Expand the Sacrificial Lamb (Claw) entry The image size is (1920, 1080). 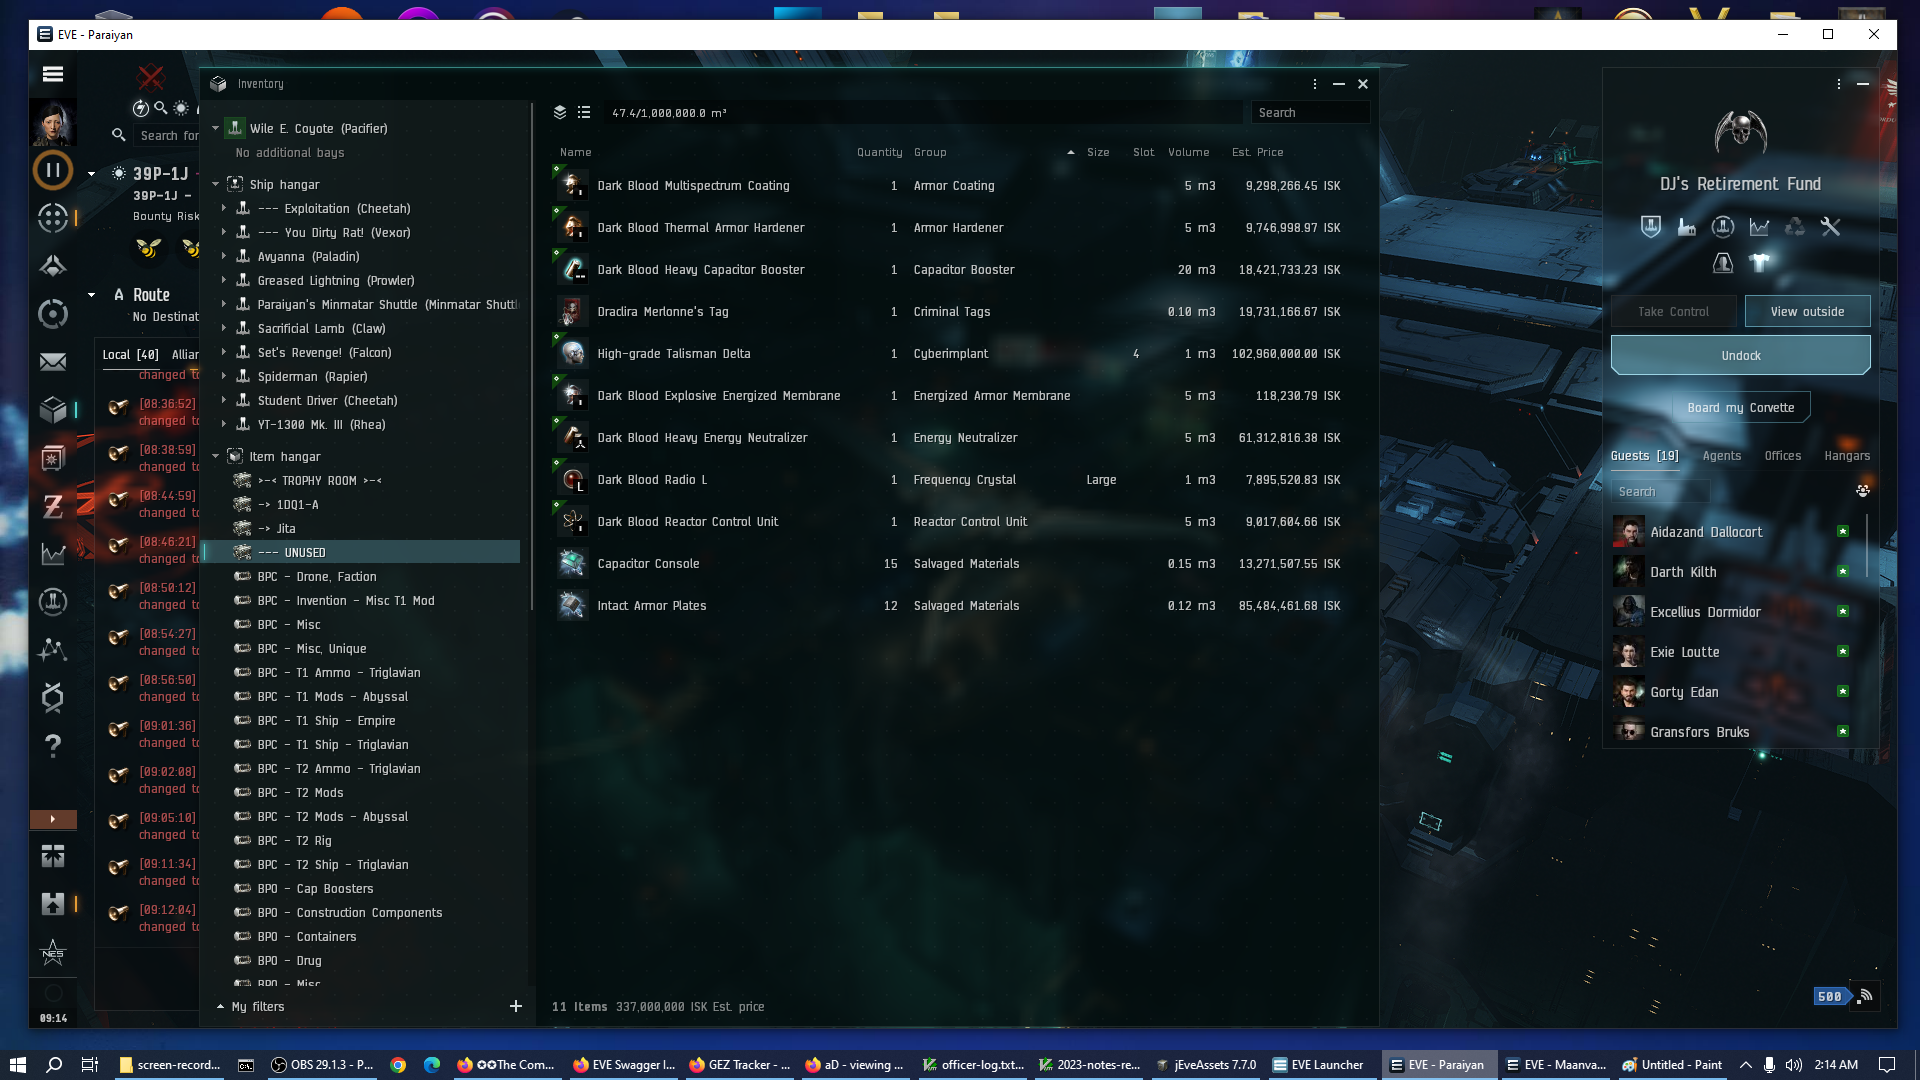[x=224, y=328]
